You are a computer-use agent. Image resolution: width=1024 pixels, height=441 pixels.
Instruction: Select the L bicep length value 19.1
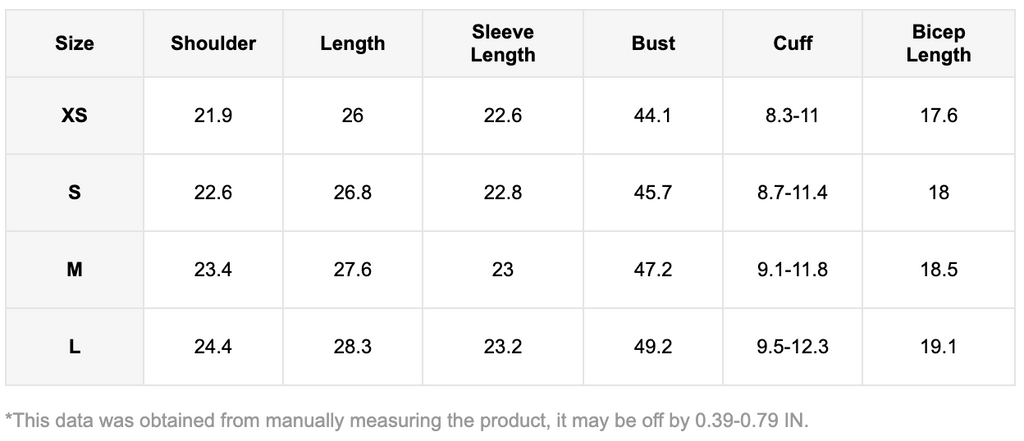click(x=938, y=347)
